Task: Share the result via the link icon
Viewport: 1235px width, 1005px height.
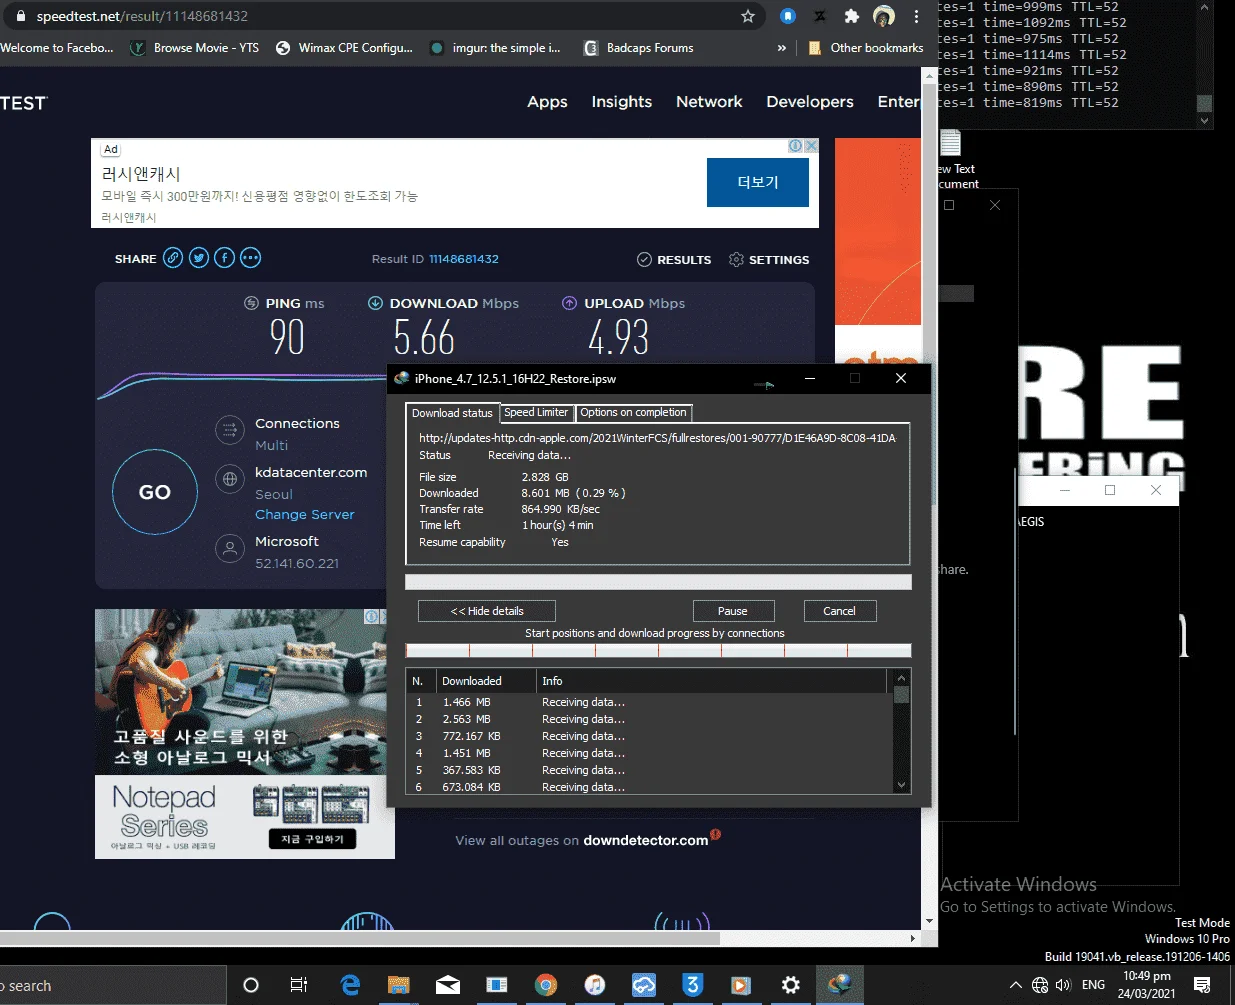Action: pos(173,258)
